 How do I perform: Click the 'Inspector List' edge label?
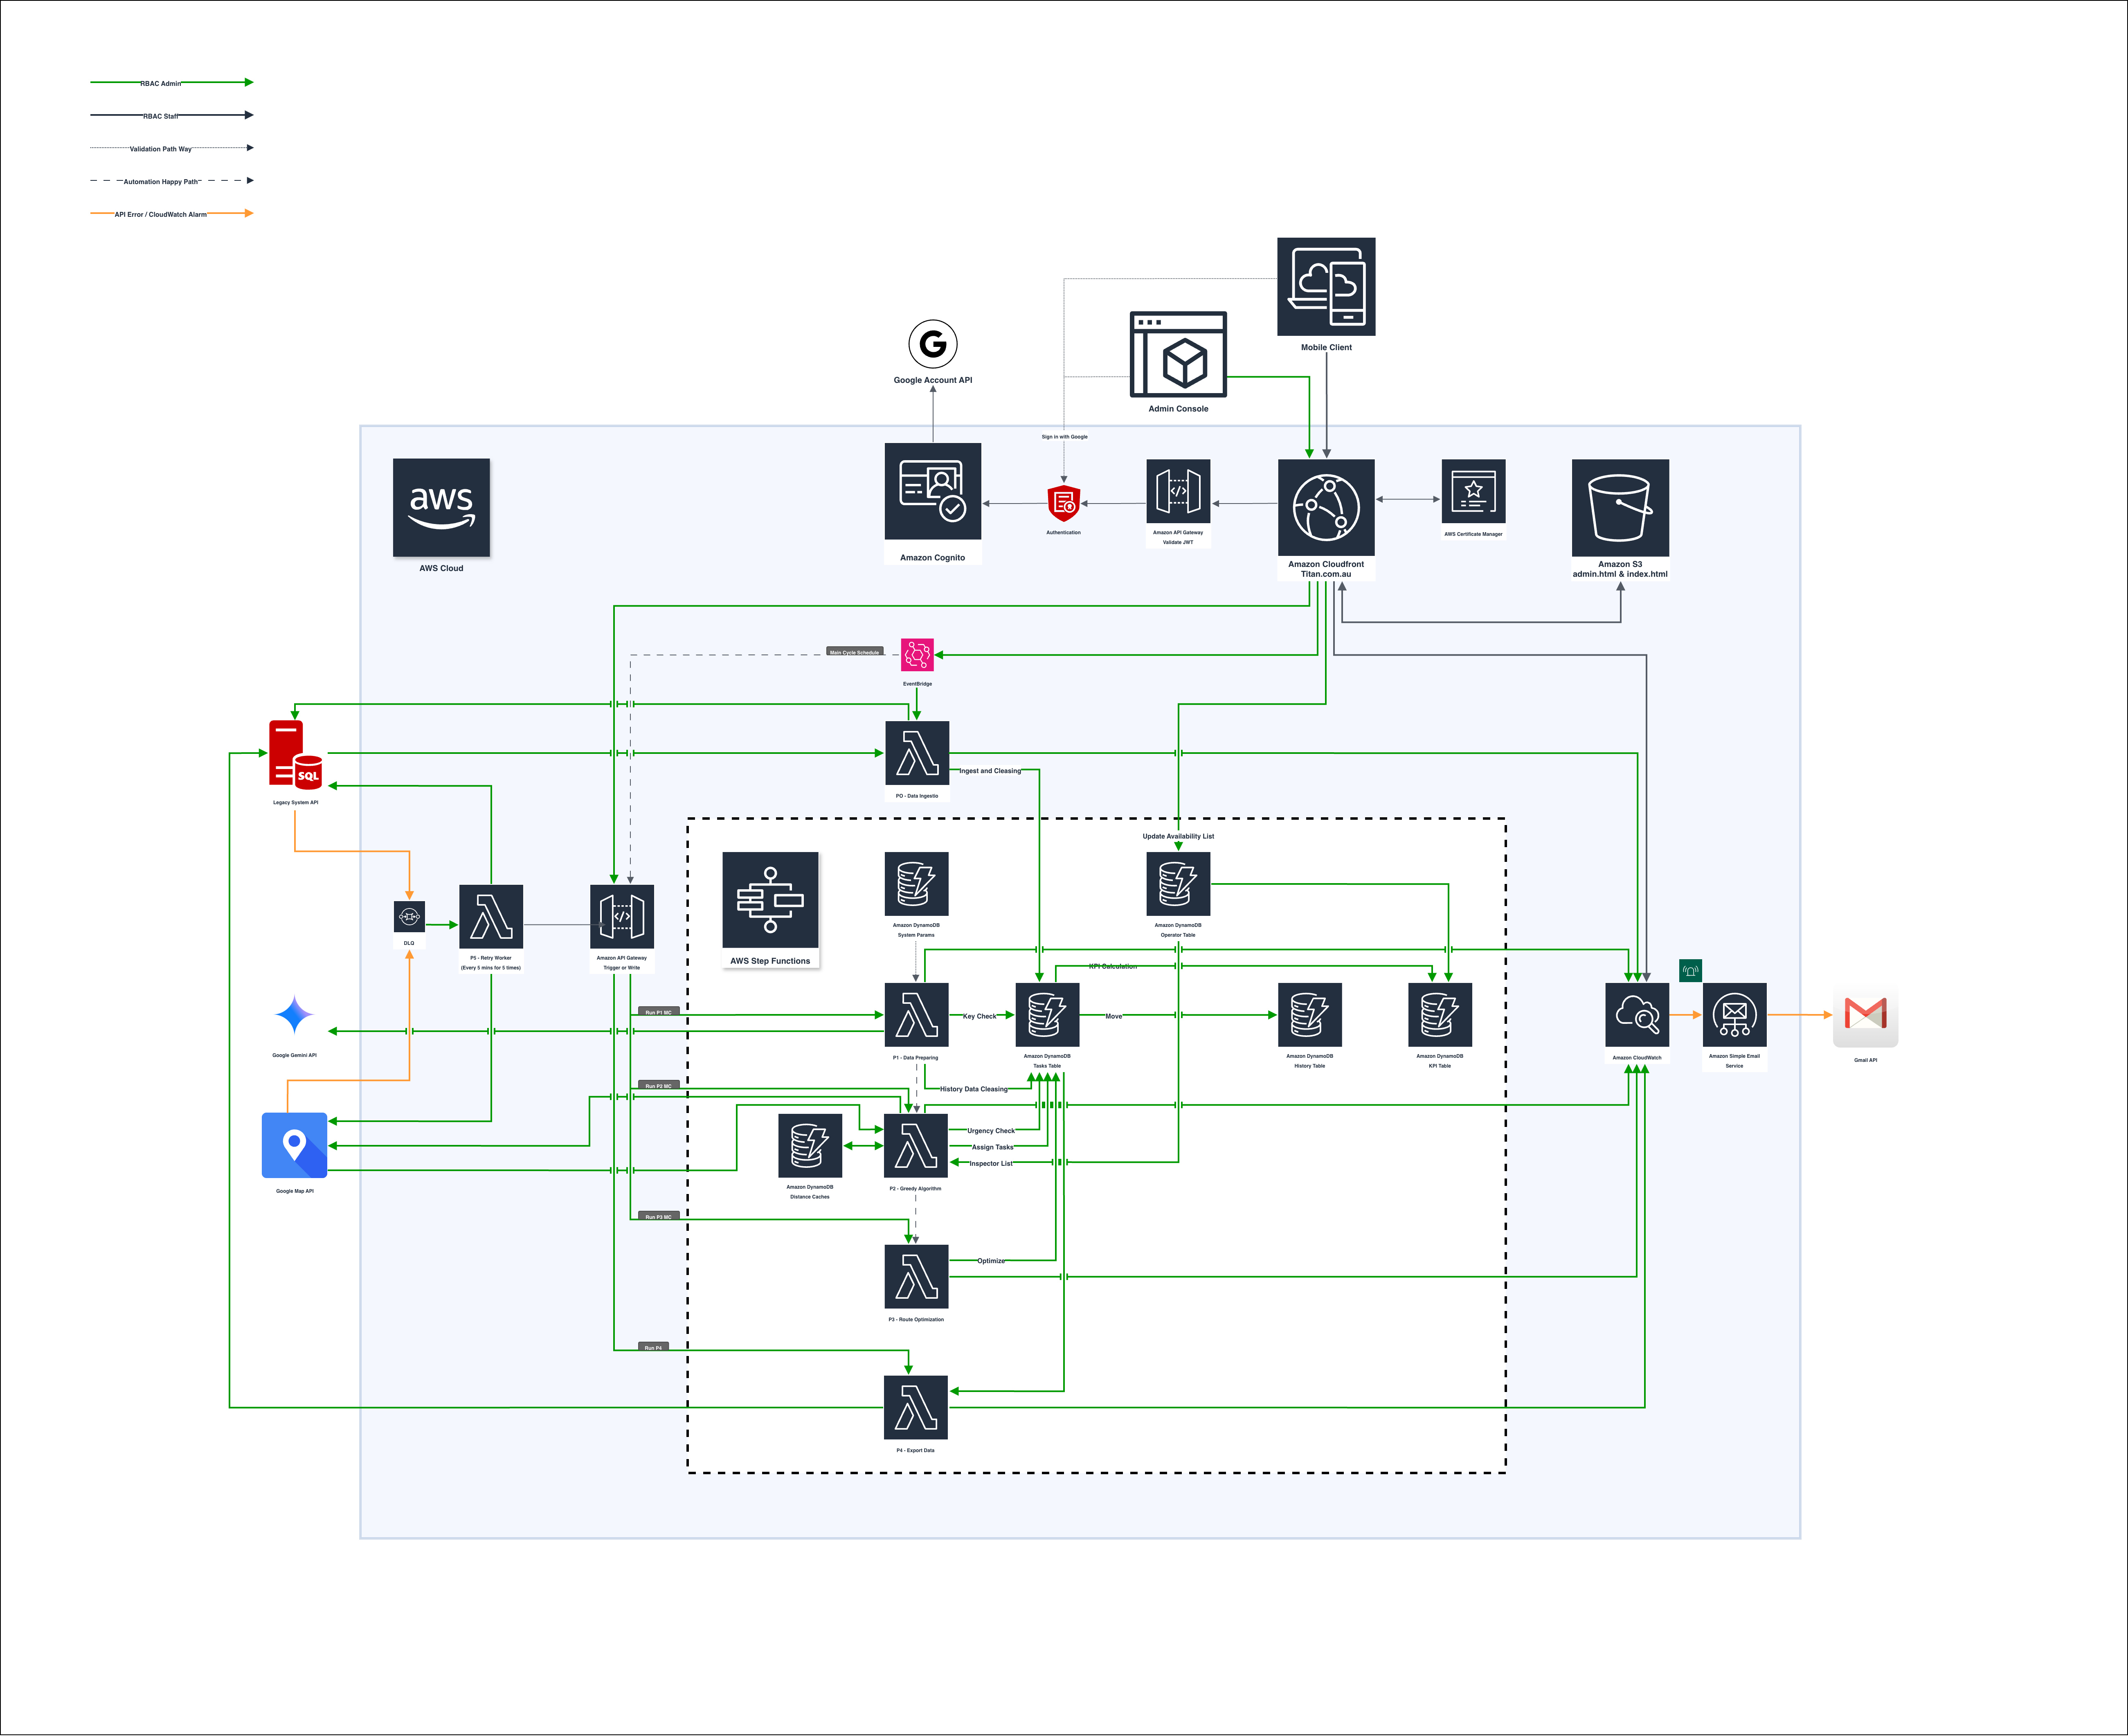pos(991,1163)
